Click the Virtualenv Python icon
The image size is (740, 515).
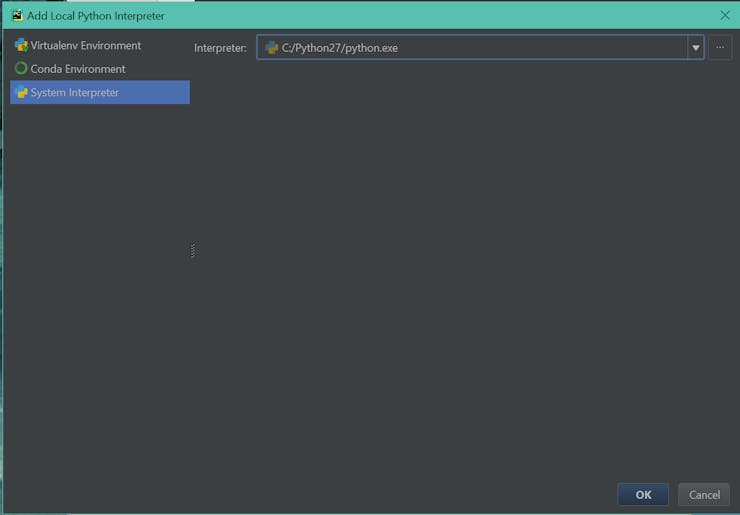coord(21,45)
